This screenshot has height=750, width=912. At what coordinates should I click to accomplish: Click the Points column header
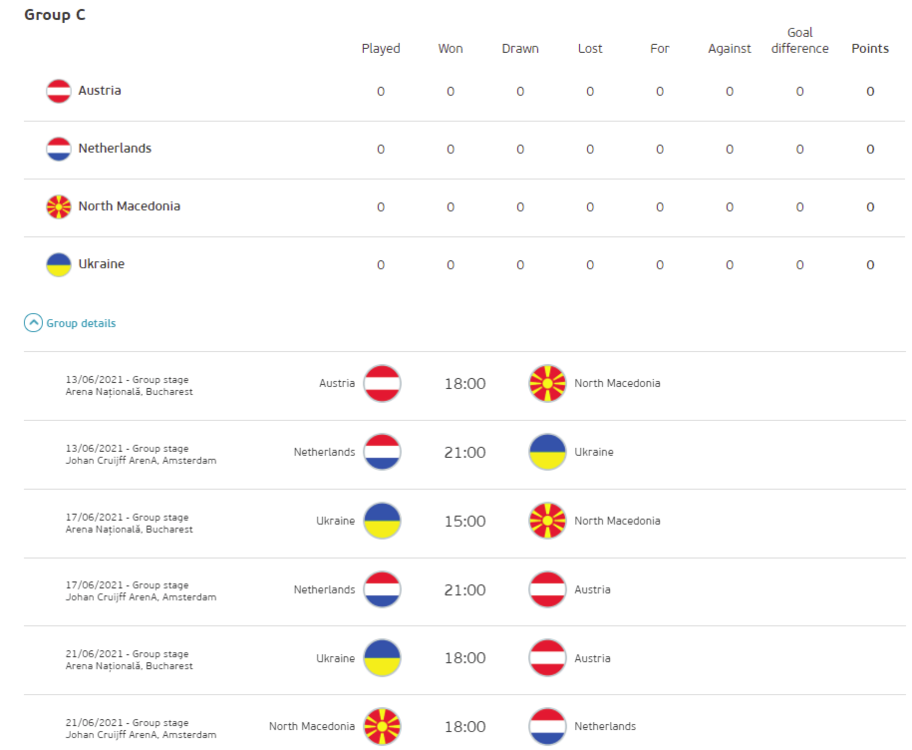pyautogui.click(x=870, y=49)
